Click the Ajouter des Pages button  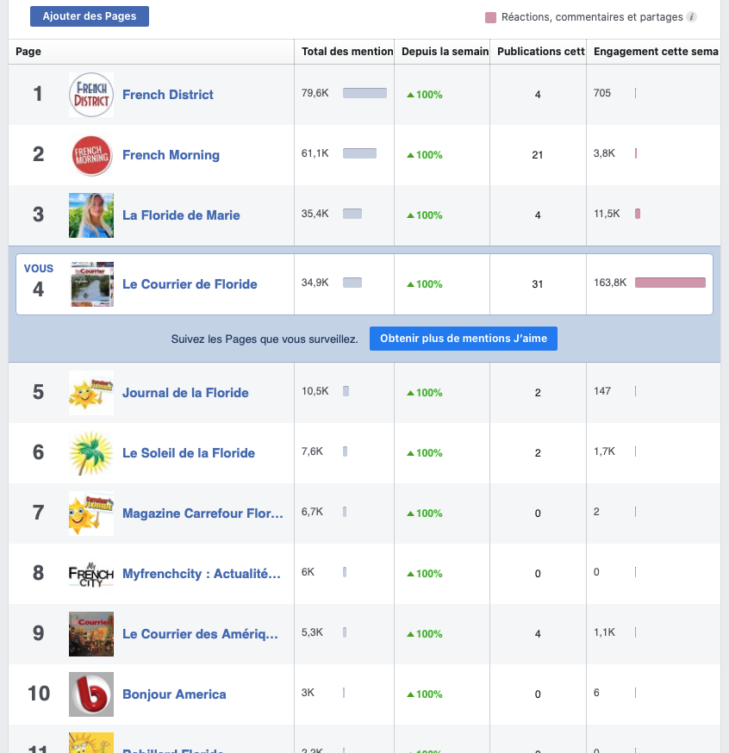click(x=89, y=16)
